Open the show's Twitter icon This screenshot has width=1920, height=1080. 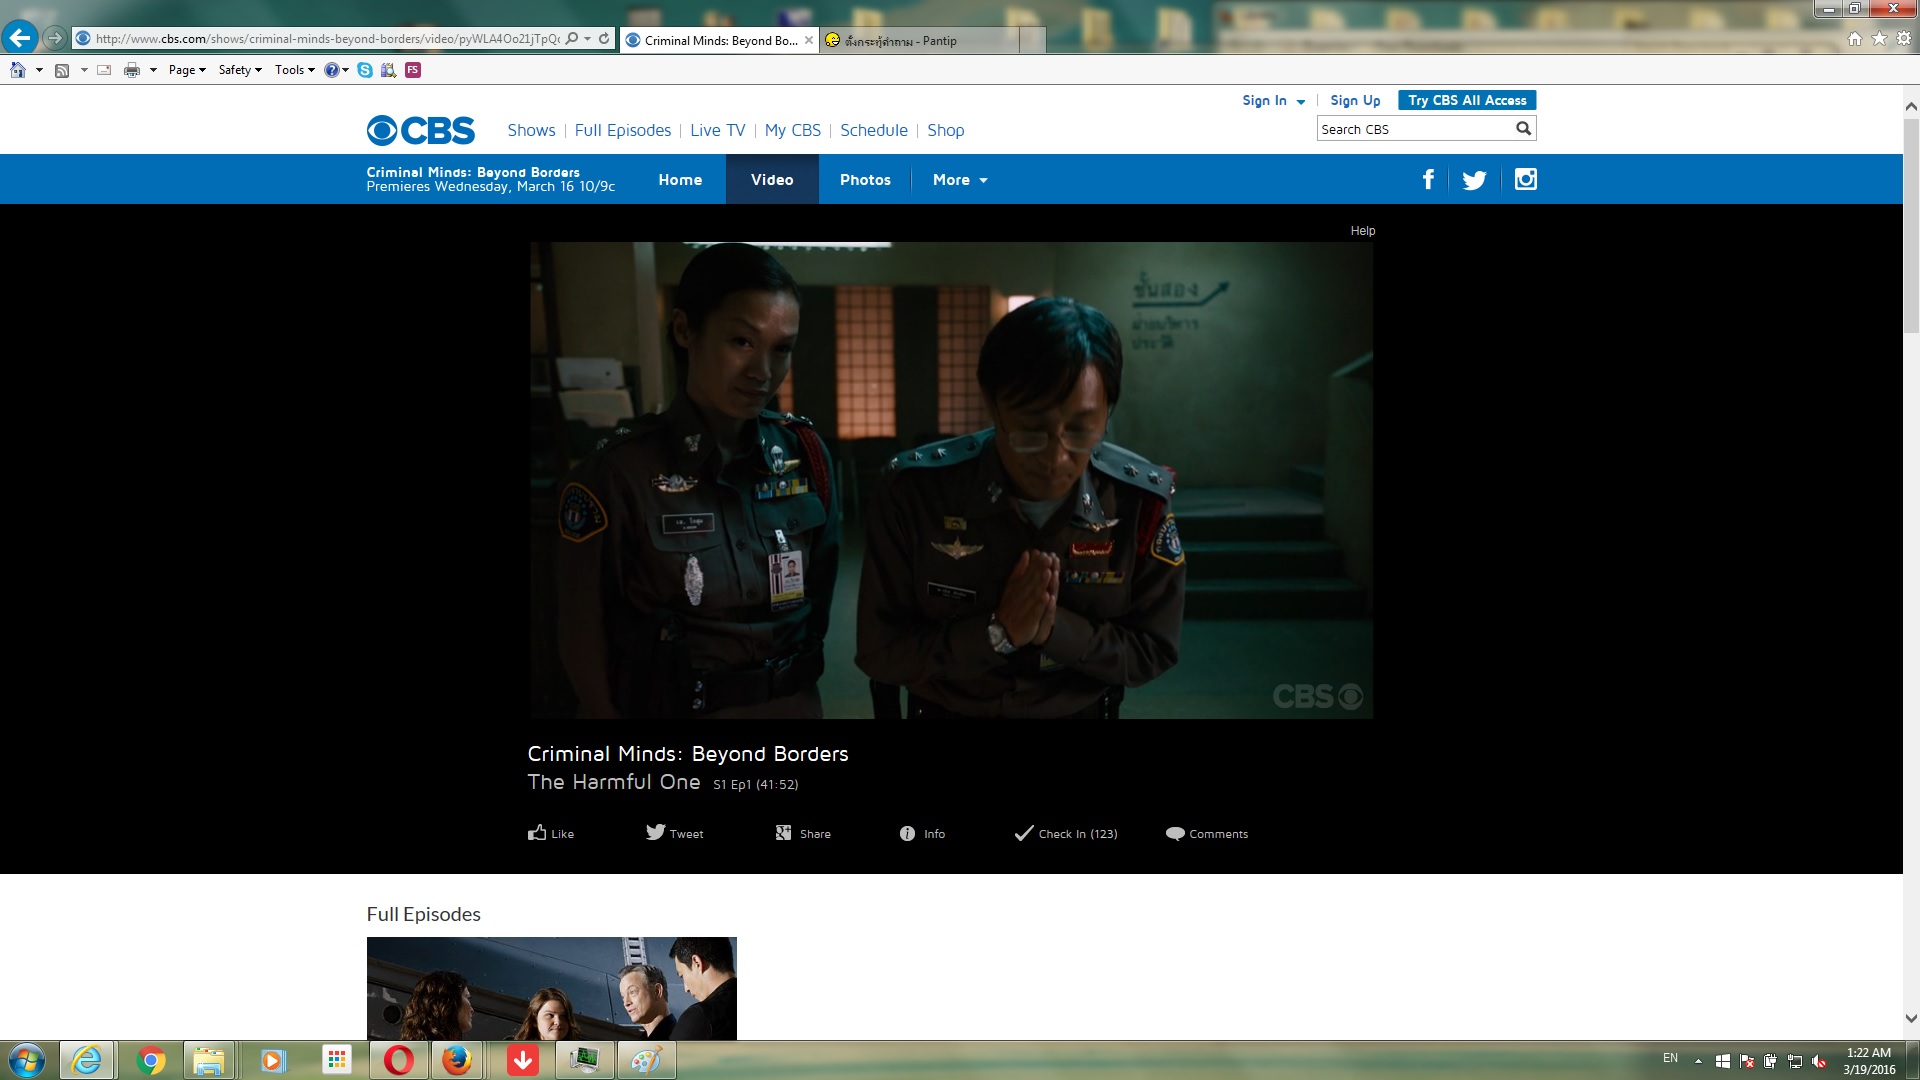[x=1474, y=180]
